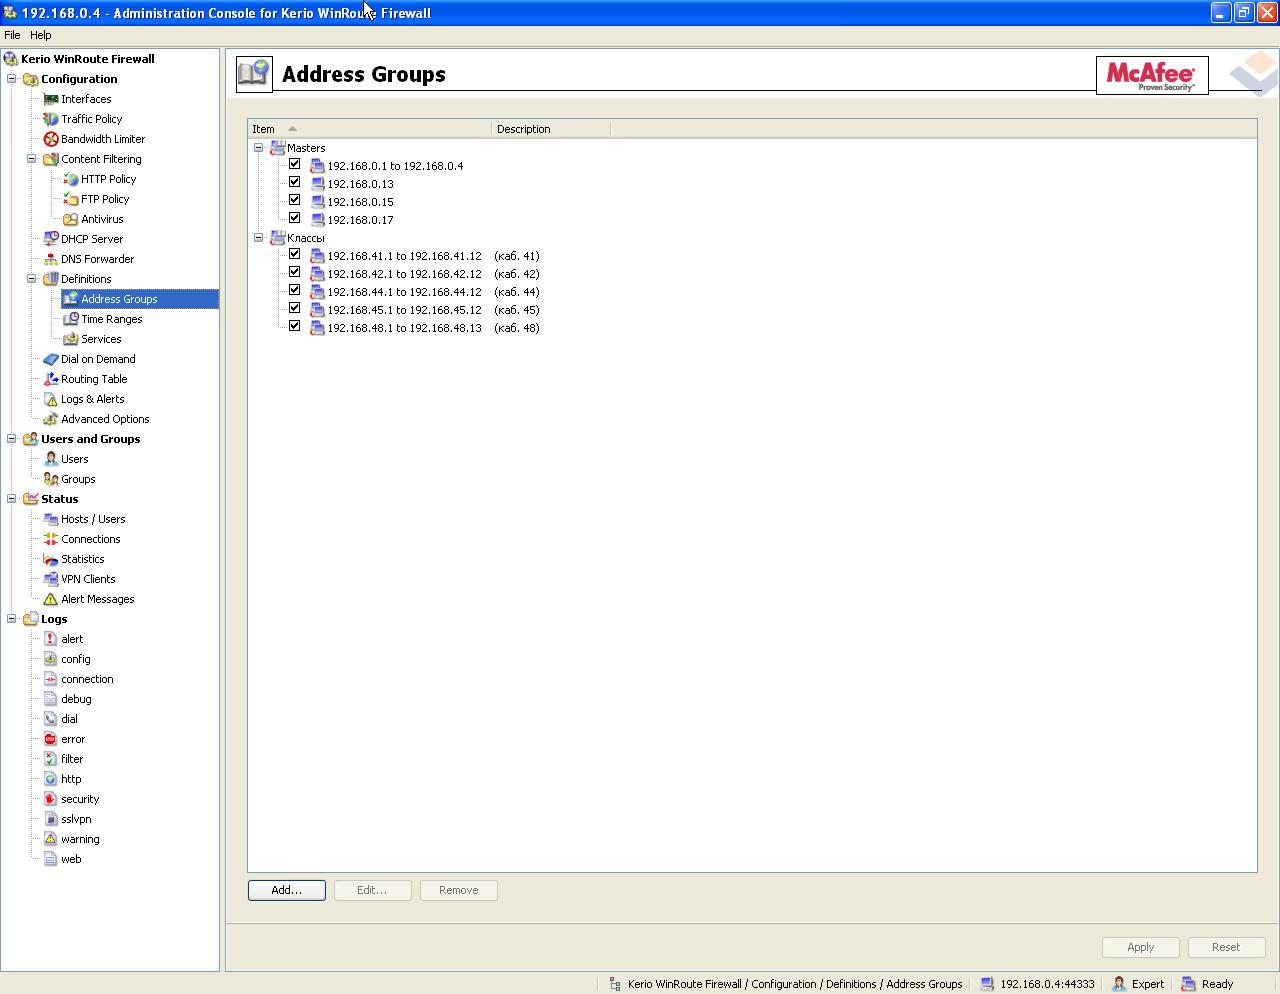Click the Connections icon
The height and width of the screenshot is (994, 1280).
[x=50, y=539]
